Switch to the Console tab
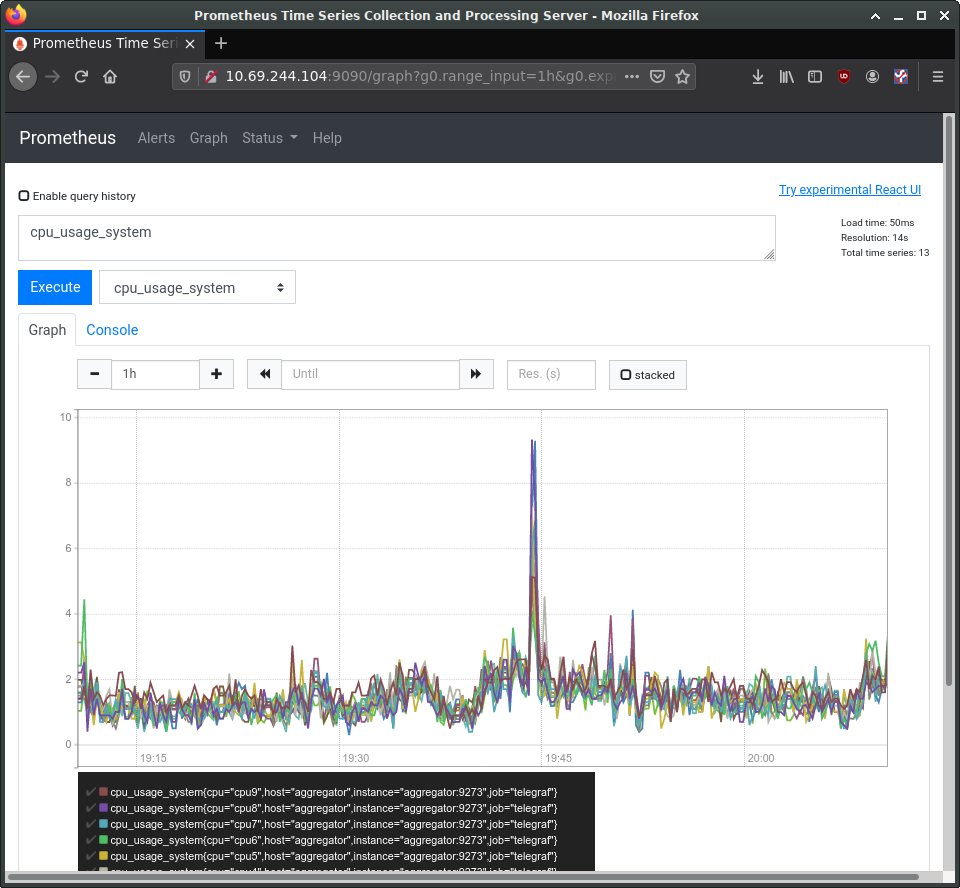The width and height of the screenshot is (960, 888). coord(112,330)
